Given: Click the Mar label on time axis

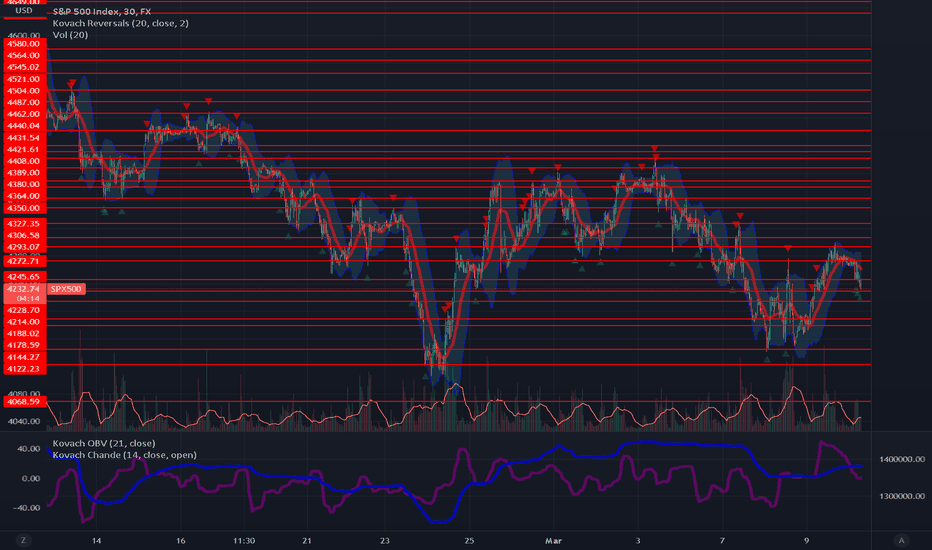Looking at the screenshot, I should point(553,540).
